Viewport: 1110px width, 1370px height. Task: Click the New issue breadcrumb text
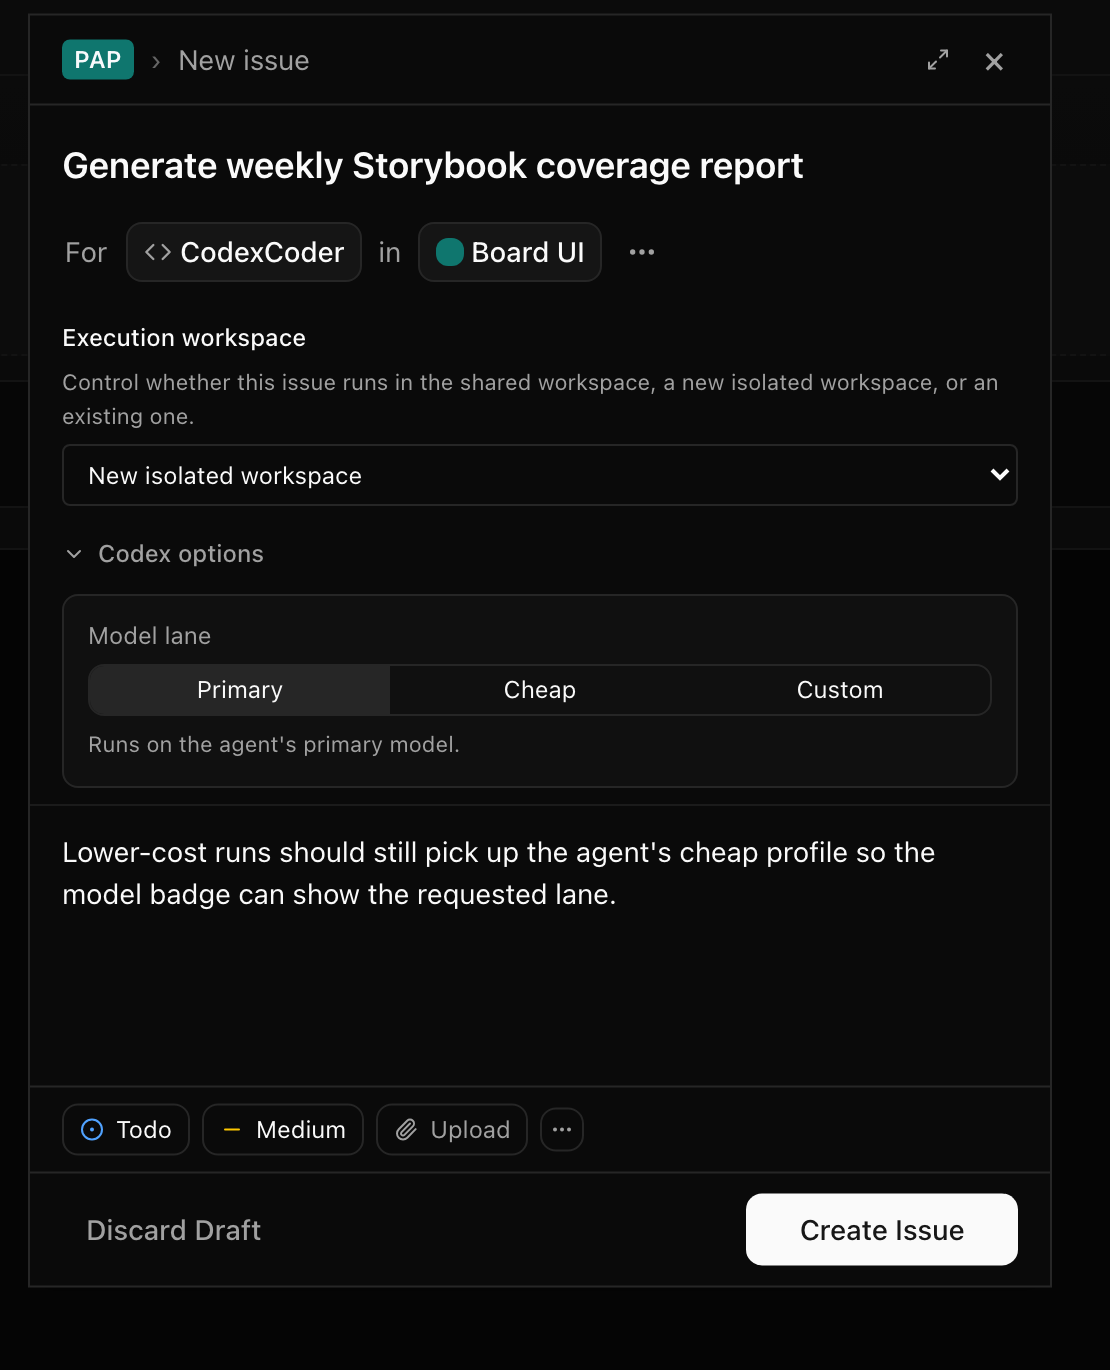coord(244,61)
